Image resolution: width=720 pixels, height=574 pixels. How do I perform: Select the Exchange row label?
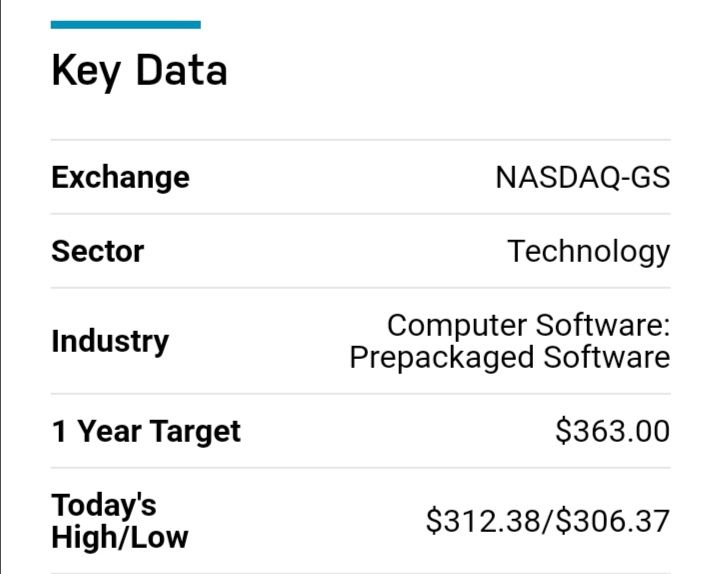click(x=120, y=177)
